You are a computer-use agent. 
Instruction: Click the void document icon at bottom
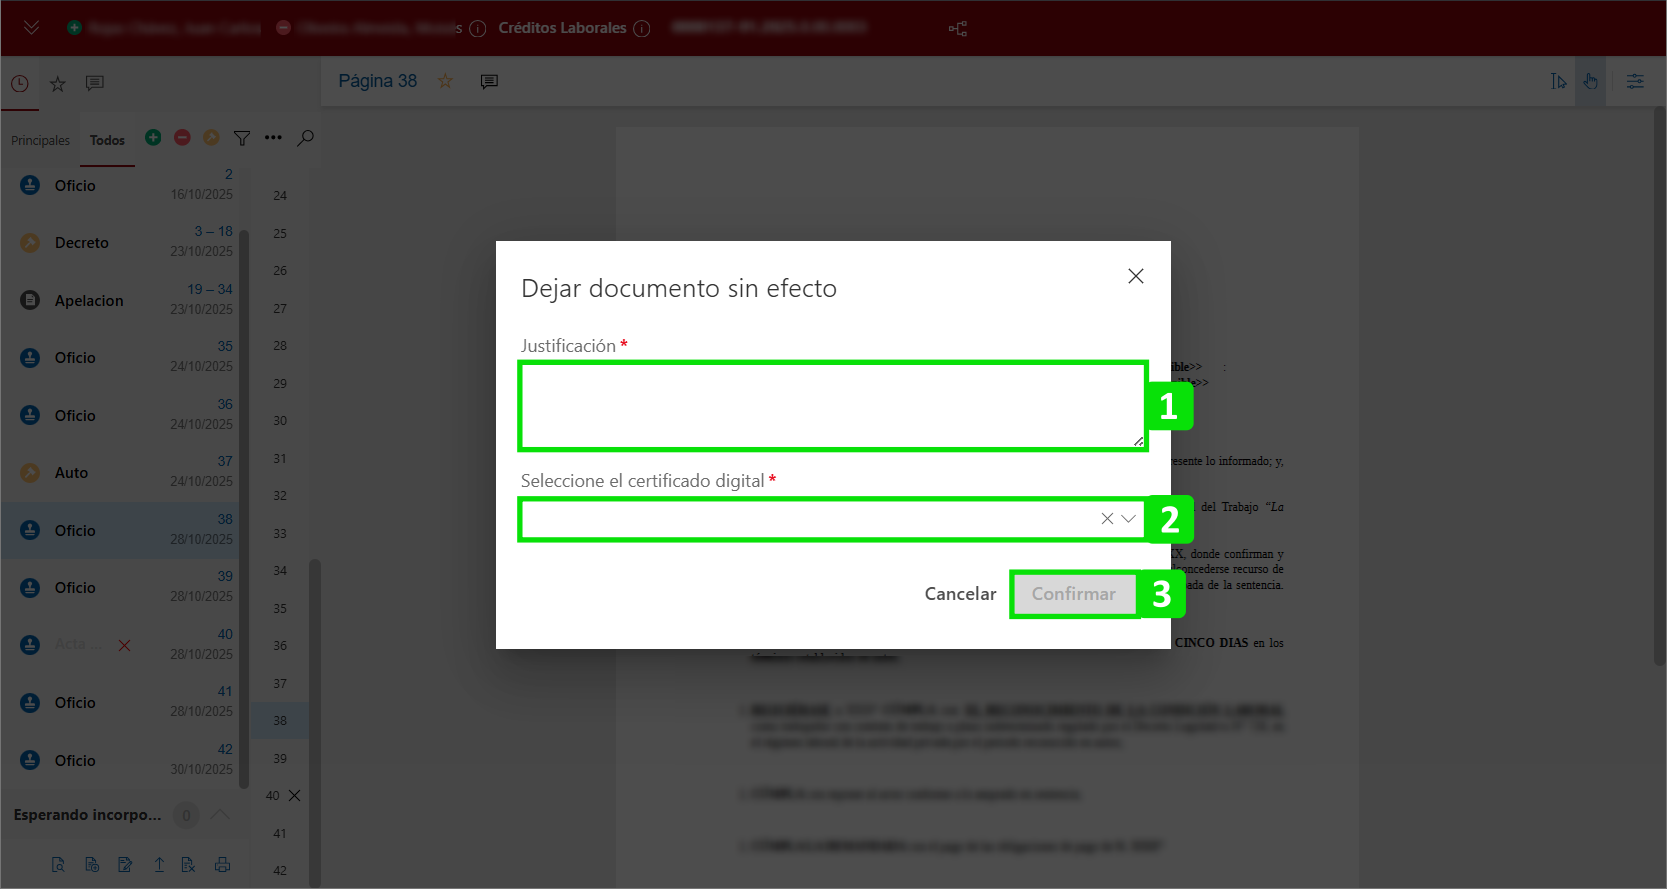point(188,865)
